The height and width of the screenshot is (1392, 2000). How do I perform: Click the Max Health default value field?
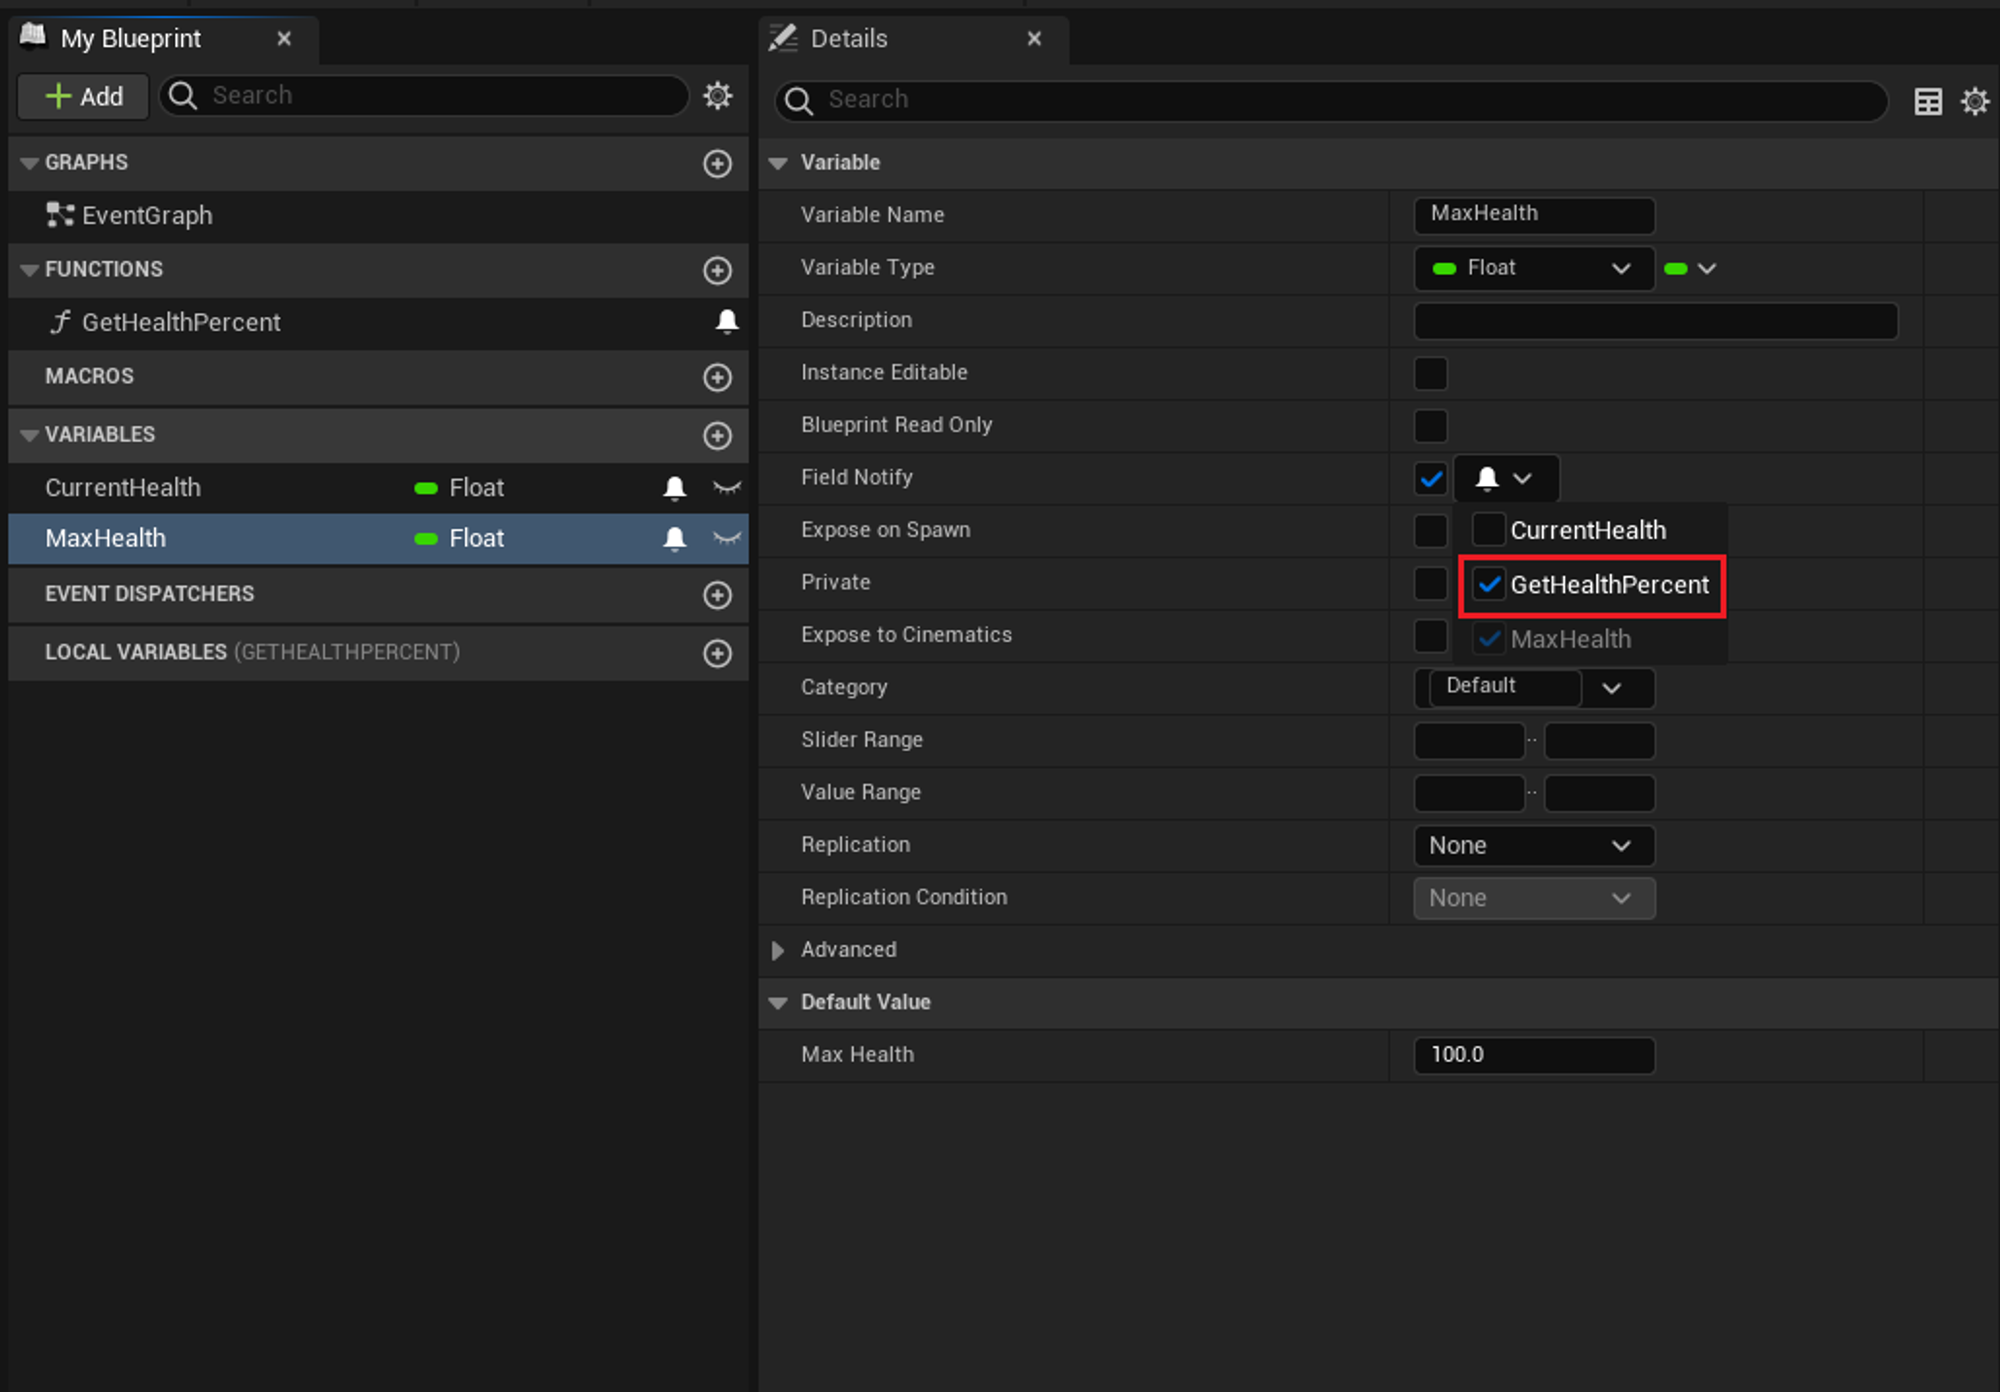click(x=1533, y=1055)
